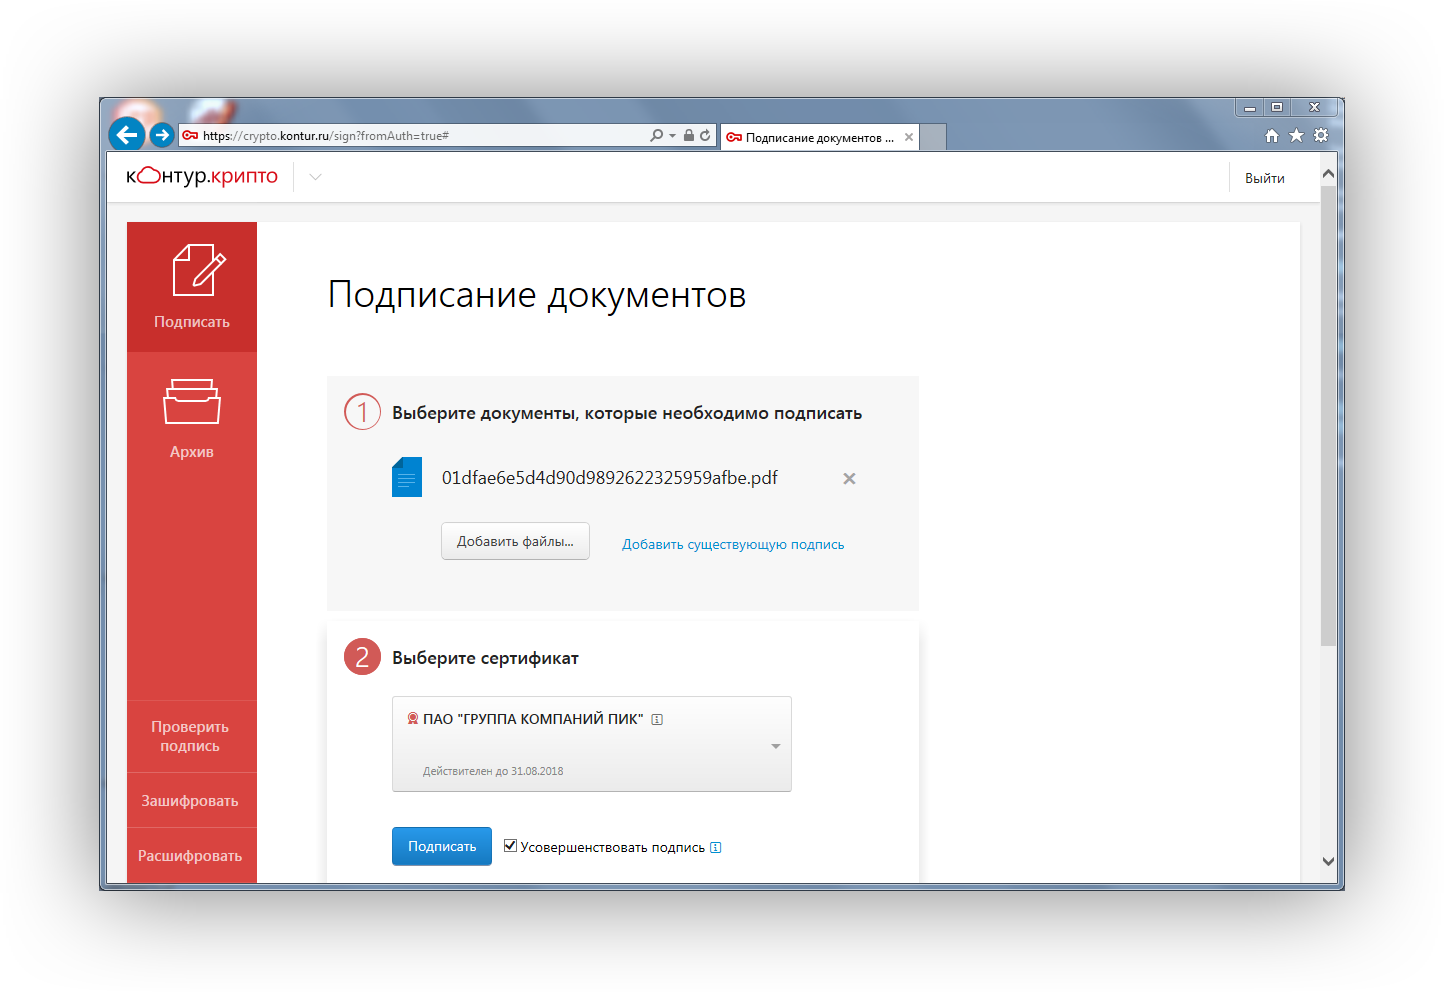Screen dimensions: 1444x992
Task: Remove the attached PDF file with the X
Action: point(849,479)
